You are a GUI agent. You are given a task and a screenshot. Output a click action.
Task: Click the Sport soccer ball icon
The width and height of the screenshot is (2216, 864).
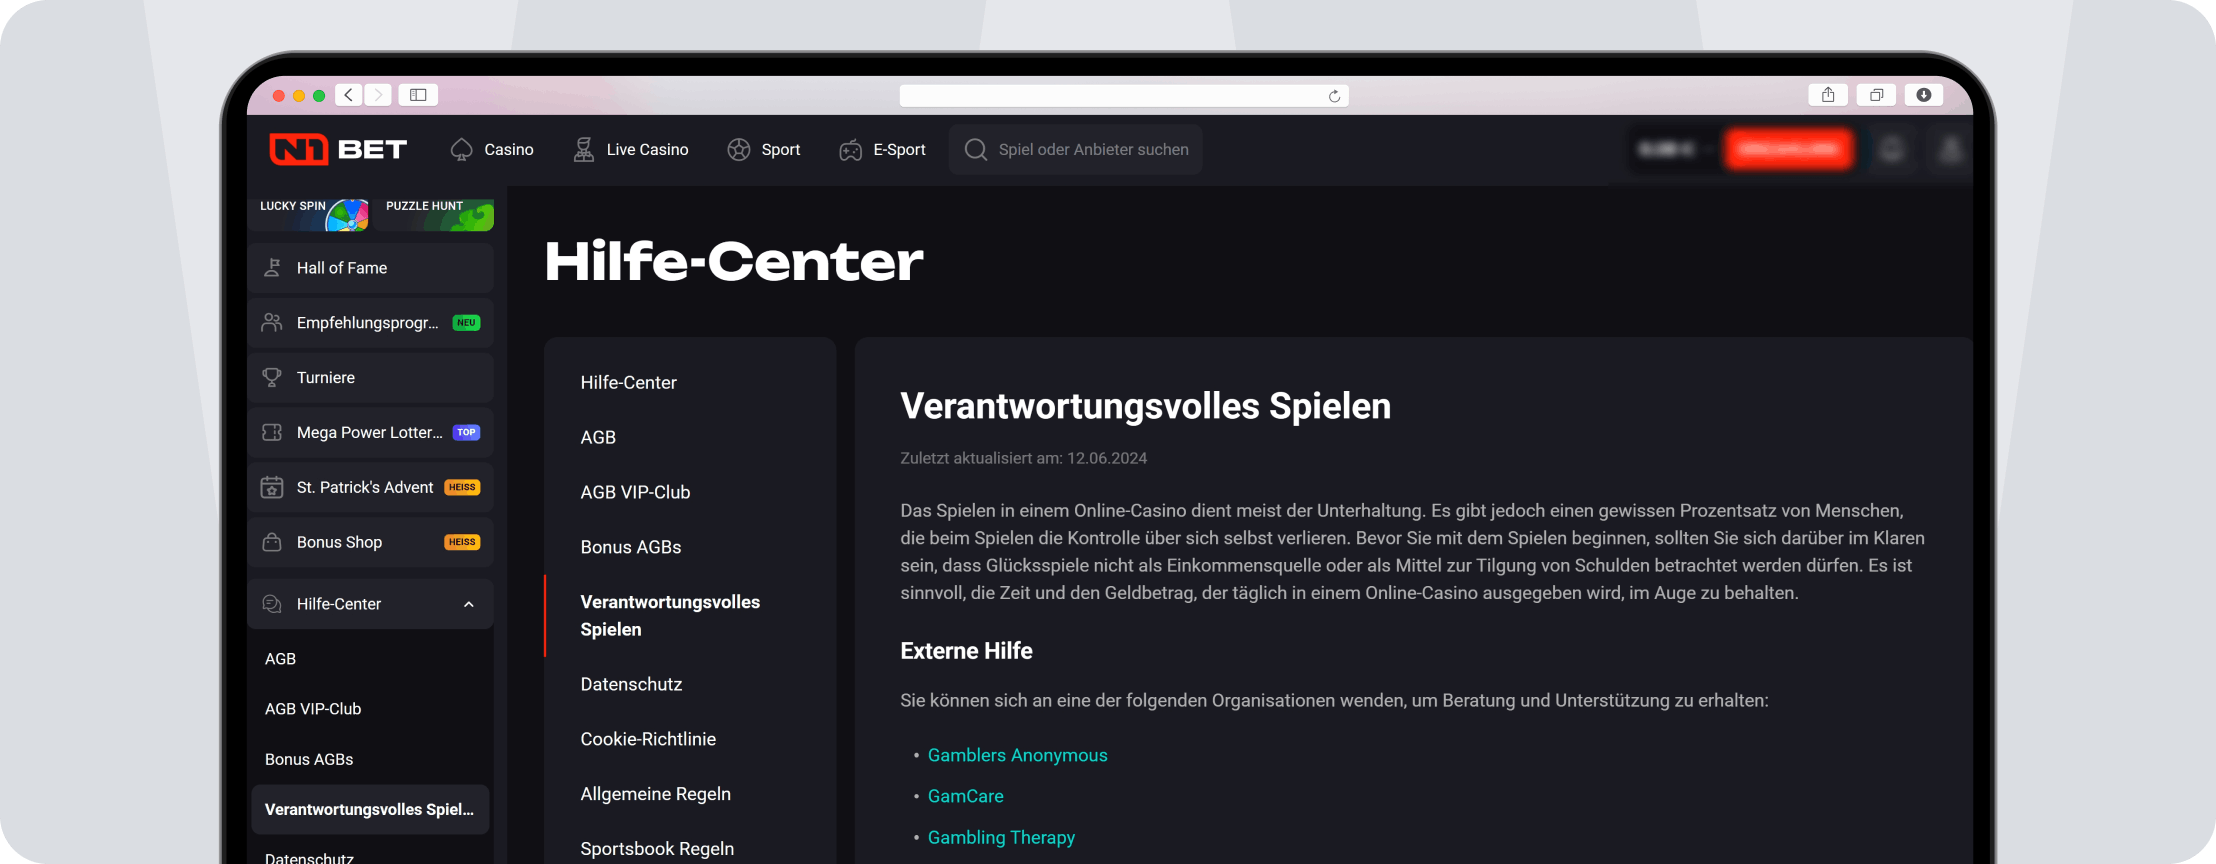(739, 149)
